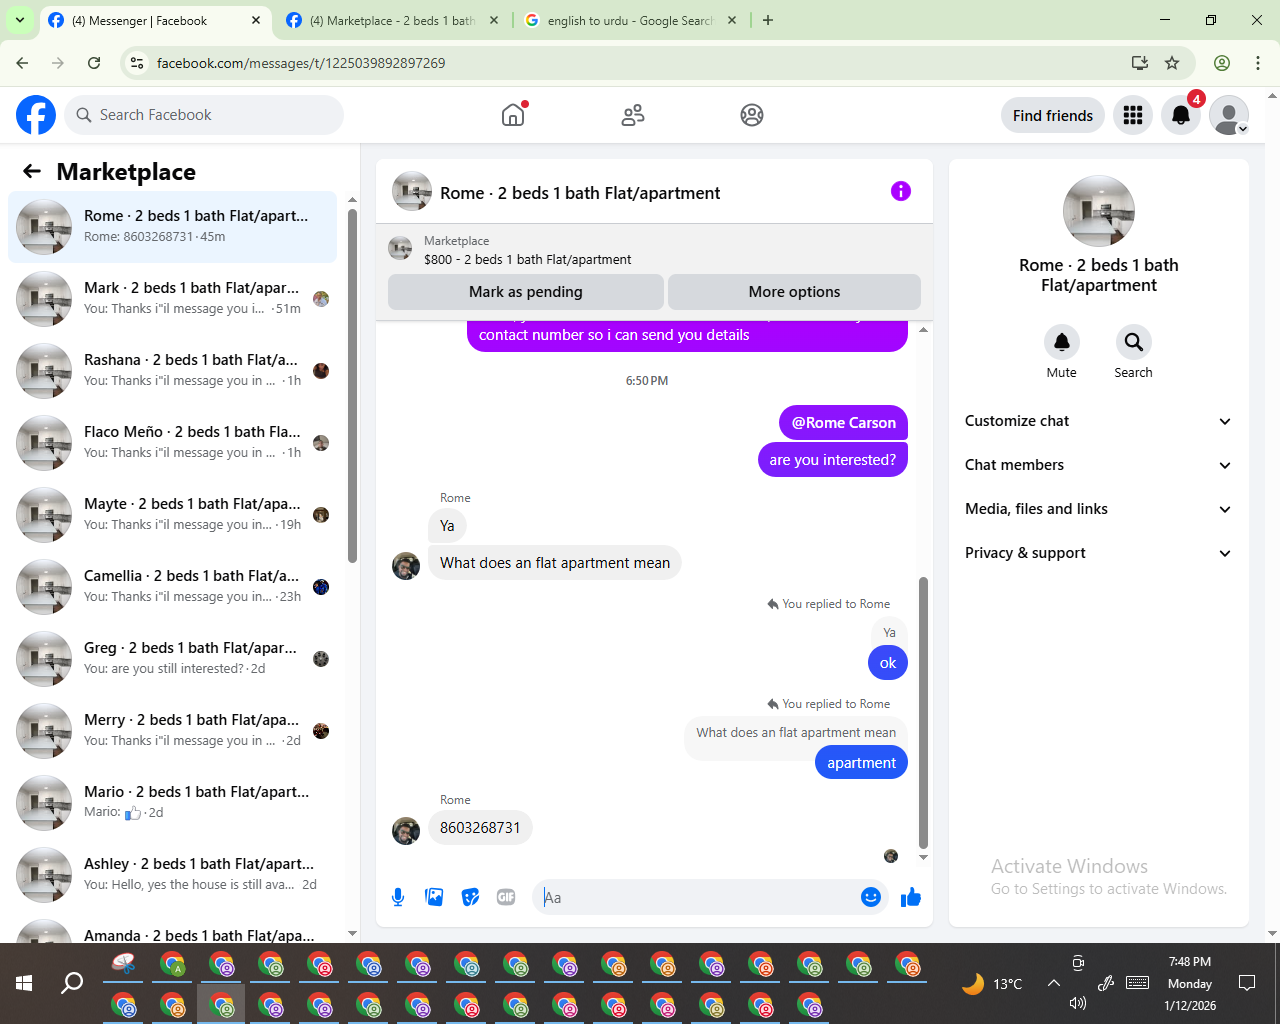This screenshot has width=1280, height=1024.
Task: Open a new Chrome tab
Action: pyautogui.click(x=768, y=20)
